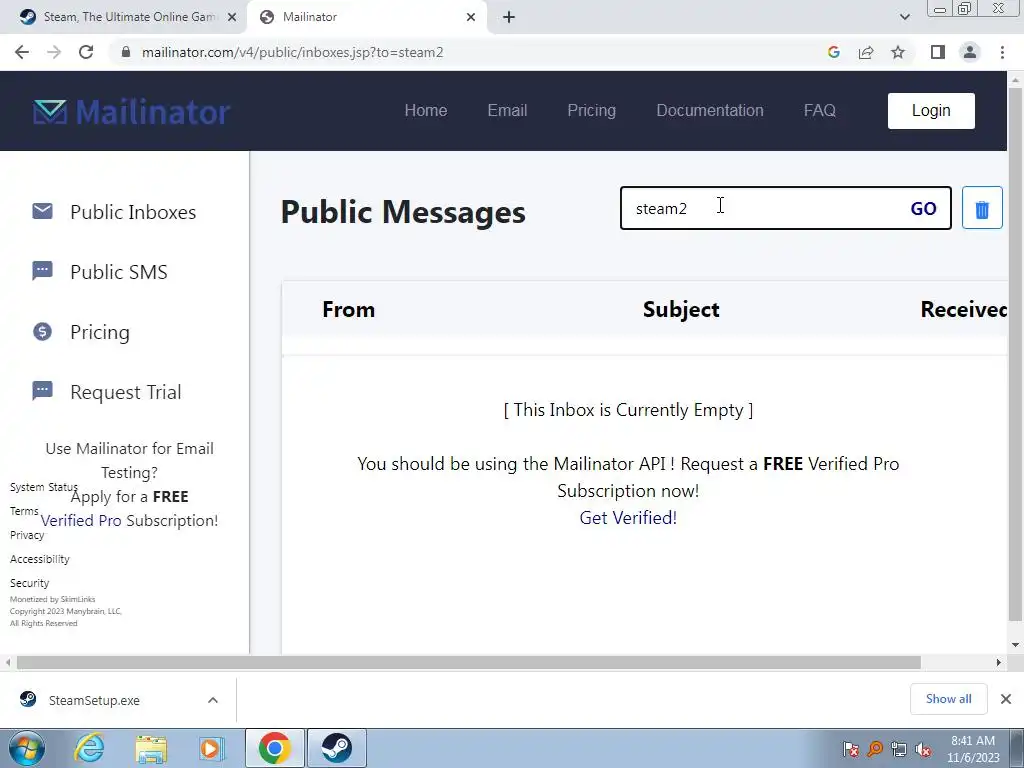Click the Get Verified! link
Viewport: 1024px width, 768px height.
tap(628, 517)
